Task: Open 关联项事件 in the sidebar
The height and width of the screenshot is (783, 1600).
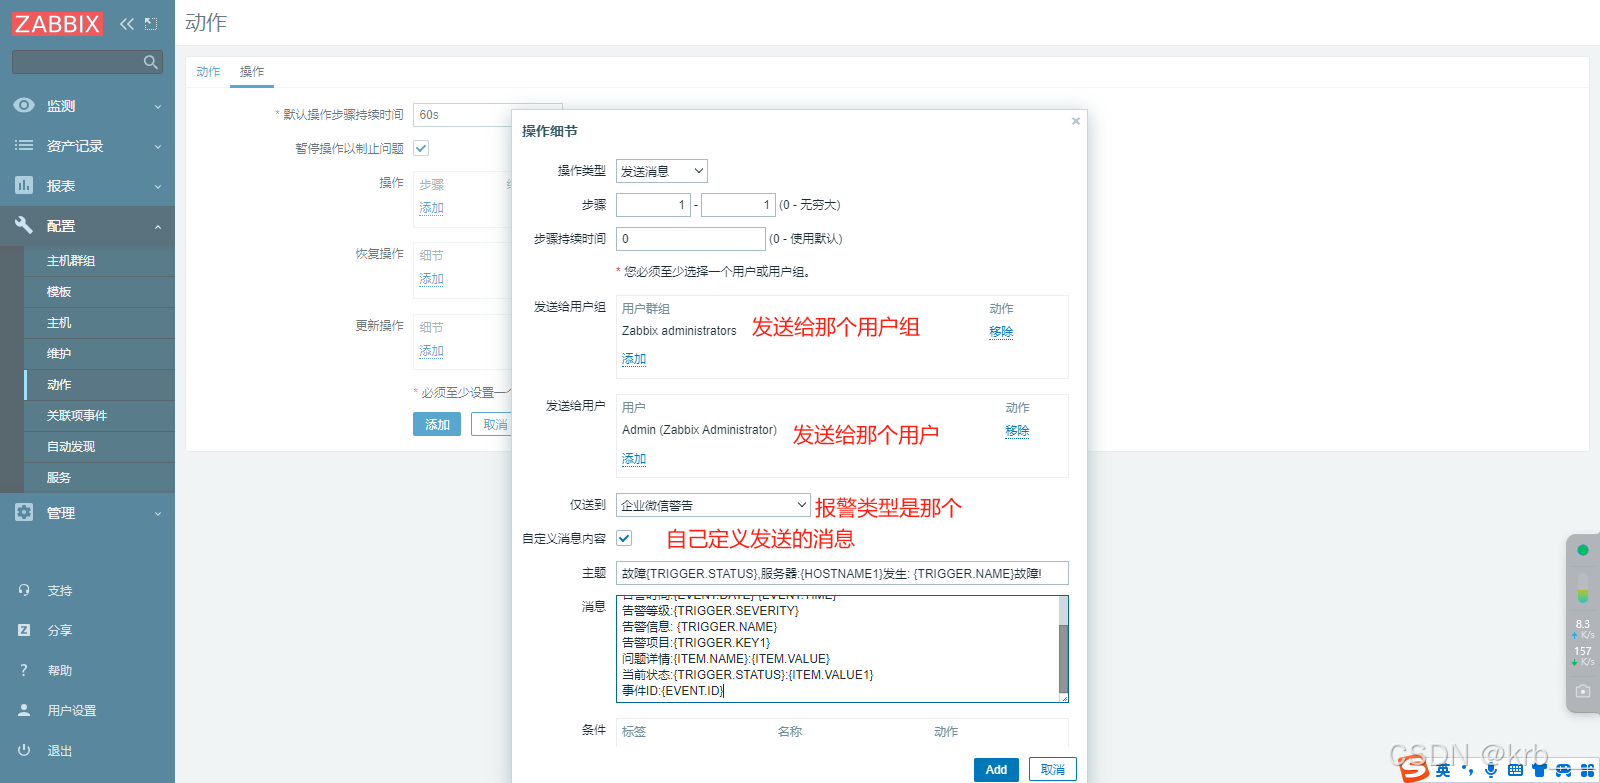Action: pyautogui.click(x=99, y=416)
